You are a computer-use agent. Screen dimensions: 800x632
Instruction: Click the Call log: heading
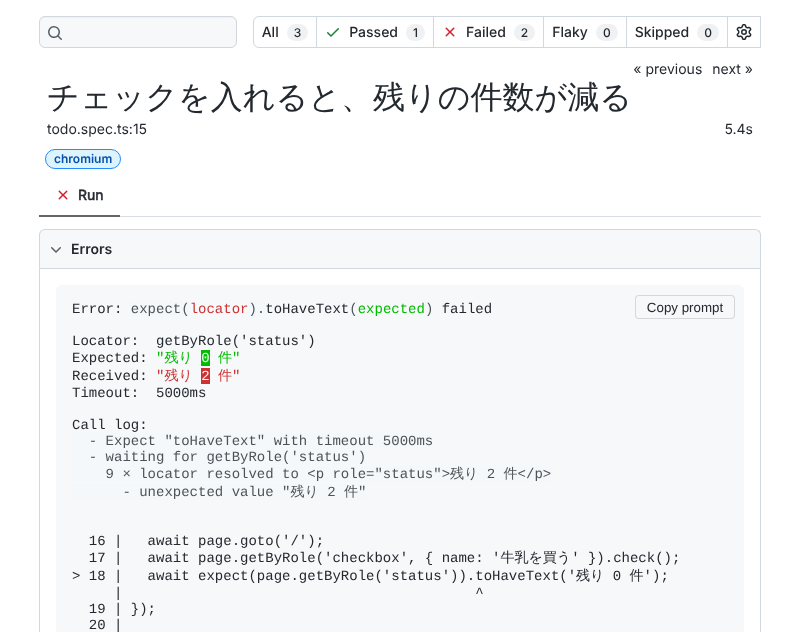click(x=109, y=425)
